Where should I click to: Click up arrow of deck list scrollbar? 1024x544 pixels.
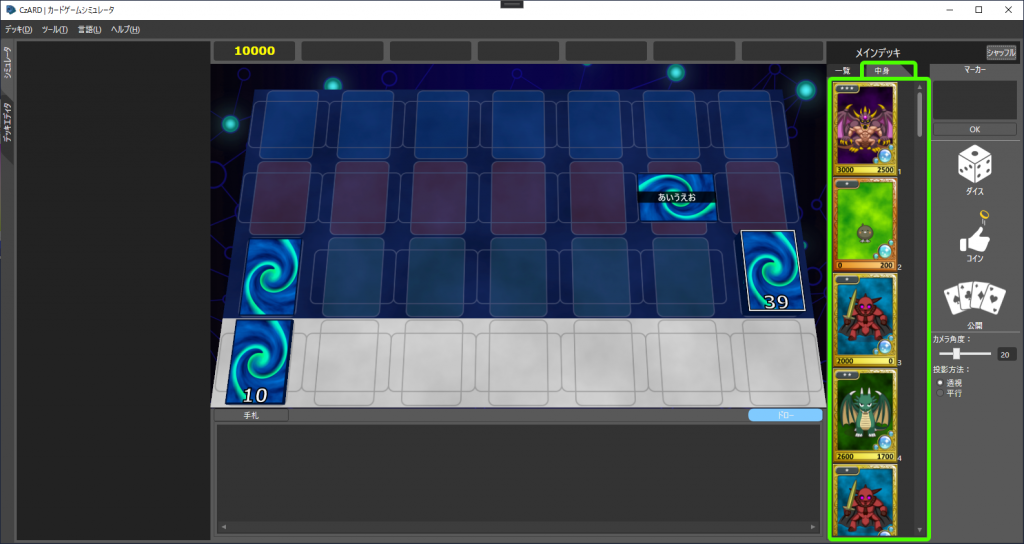point(920,87)
